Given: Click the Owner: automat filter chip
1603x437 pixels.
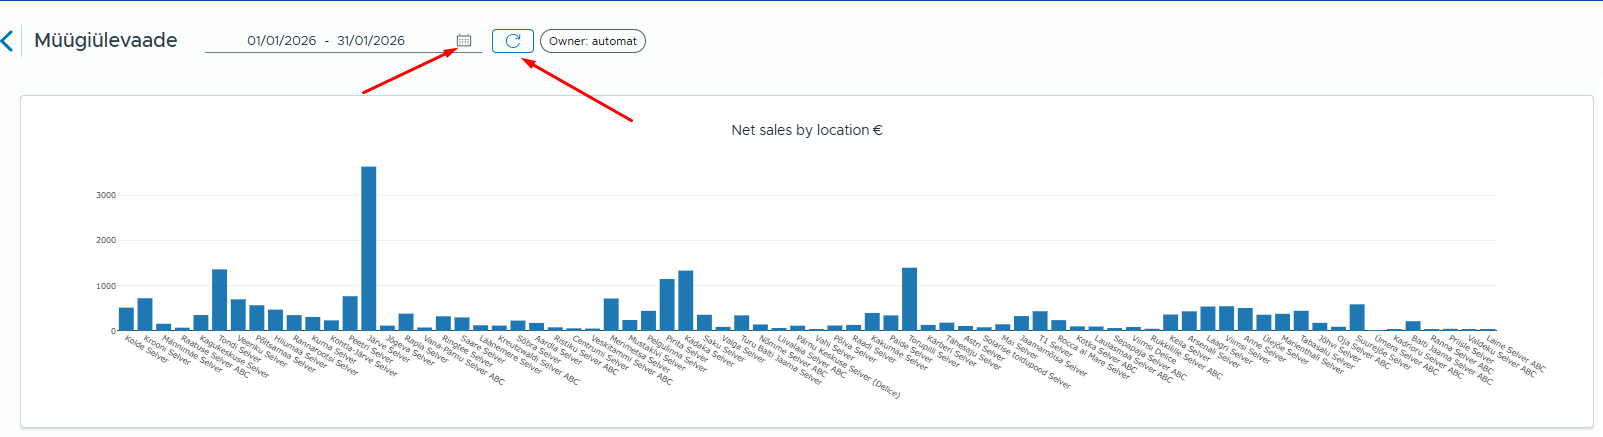Looking at the screenshot, I should (x=592, y=41).
